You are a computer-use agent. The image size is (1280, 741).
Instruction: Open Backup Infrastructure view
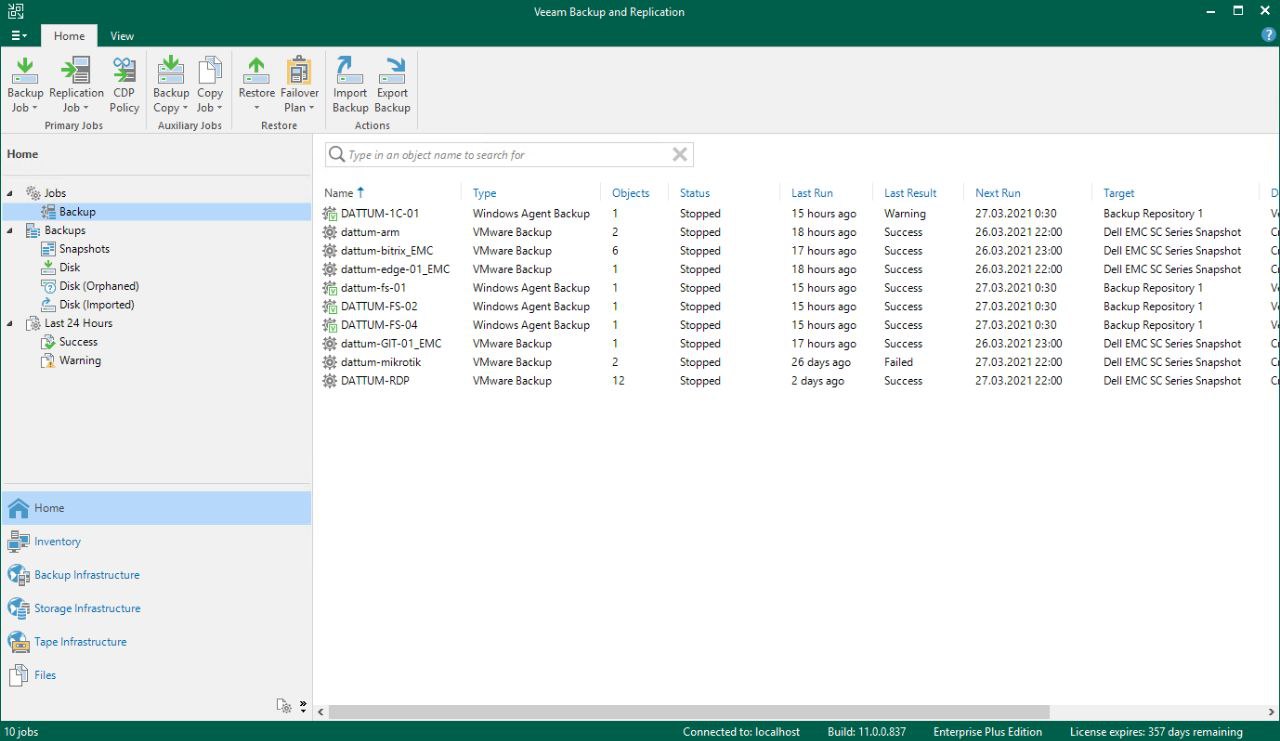(86, 575)
